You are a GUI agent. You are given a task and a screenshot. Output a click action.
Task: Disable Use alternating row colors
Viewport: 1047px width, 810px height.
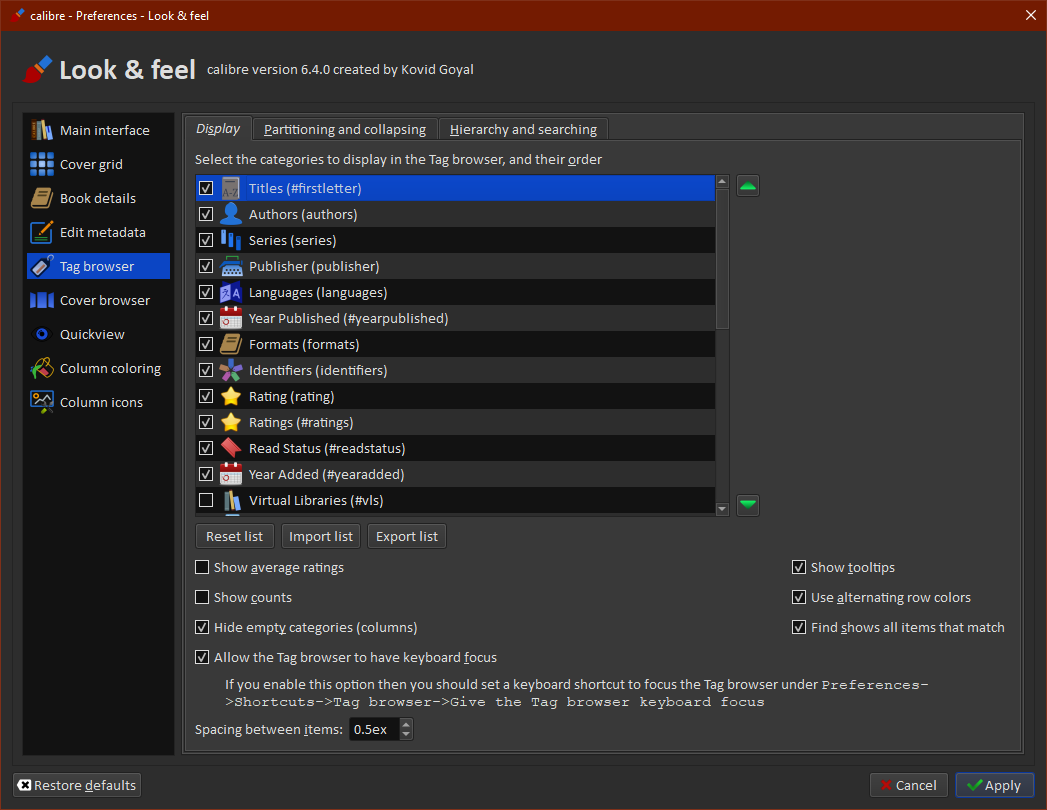point(799,598)
